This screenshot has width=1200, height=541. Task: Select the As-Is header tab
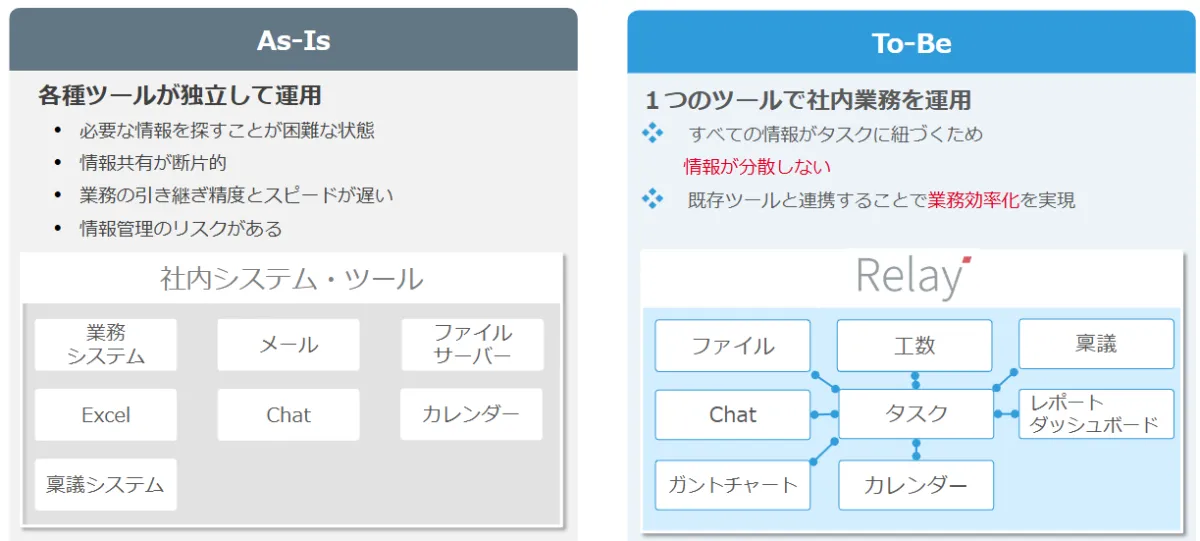click(293, 41)
